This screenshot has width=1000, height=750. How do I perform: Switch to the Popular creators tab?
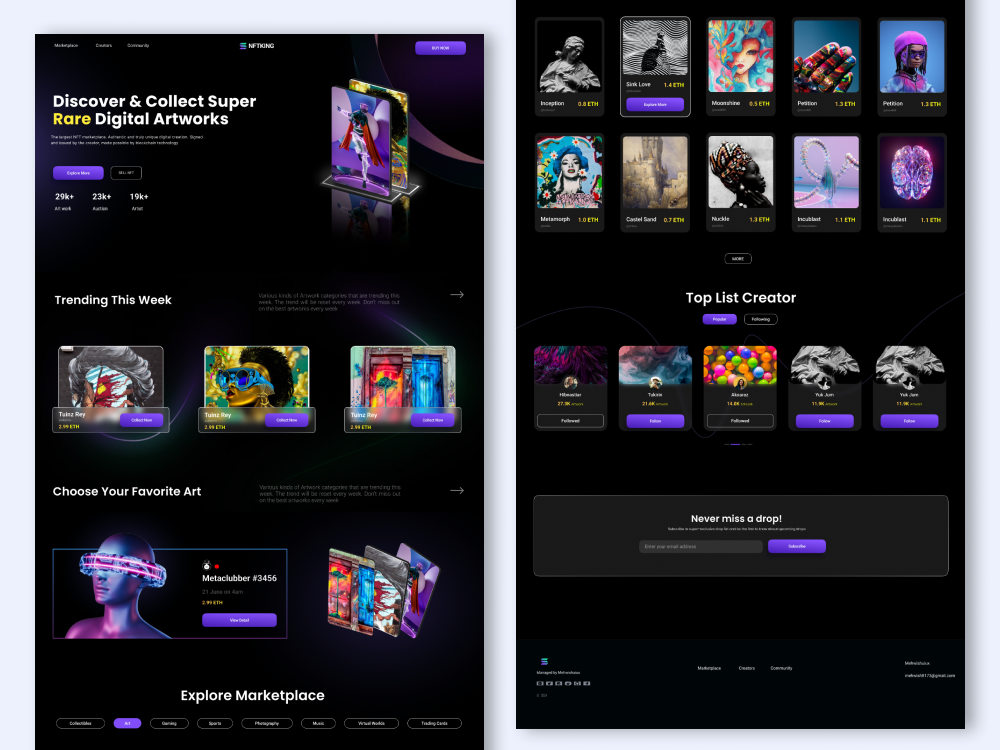tap(719, 319)
